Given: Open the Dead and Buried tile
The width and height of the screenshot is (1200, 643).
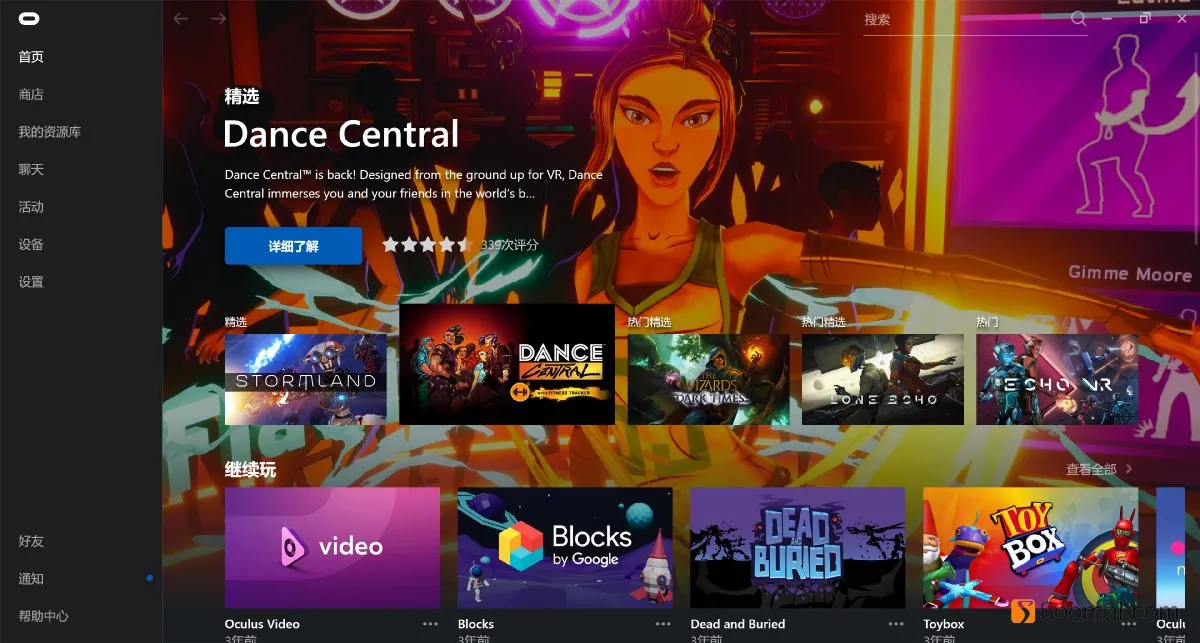Looking at the screenshot, I should [798, 547].
